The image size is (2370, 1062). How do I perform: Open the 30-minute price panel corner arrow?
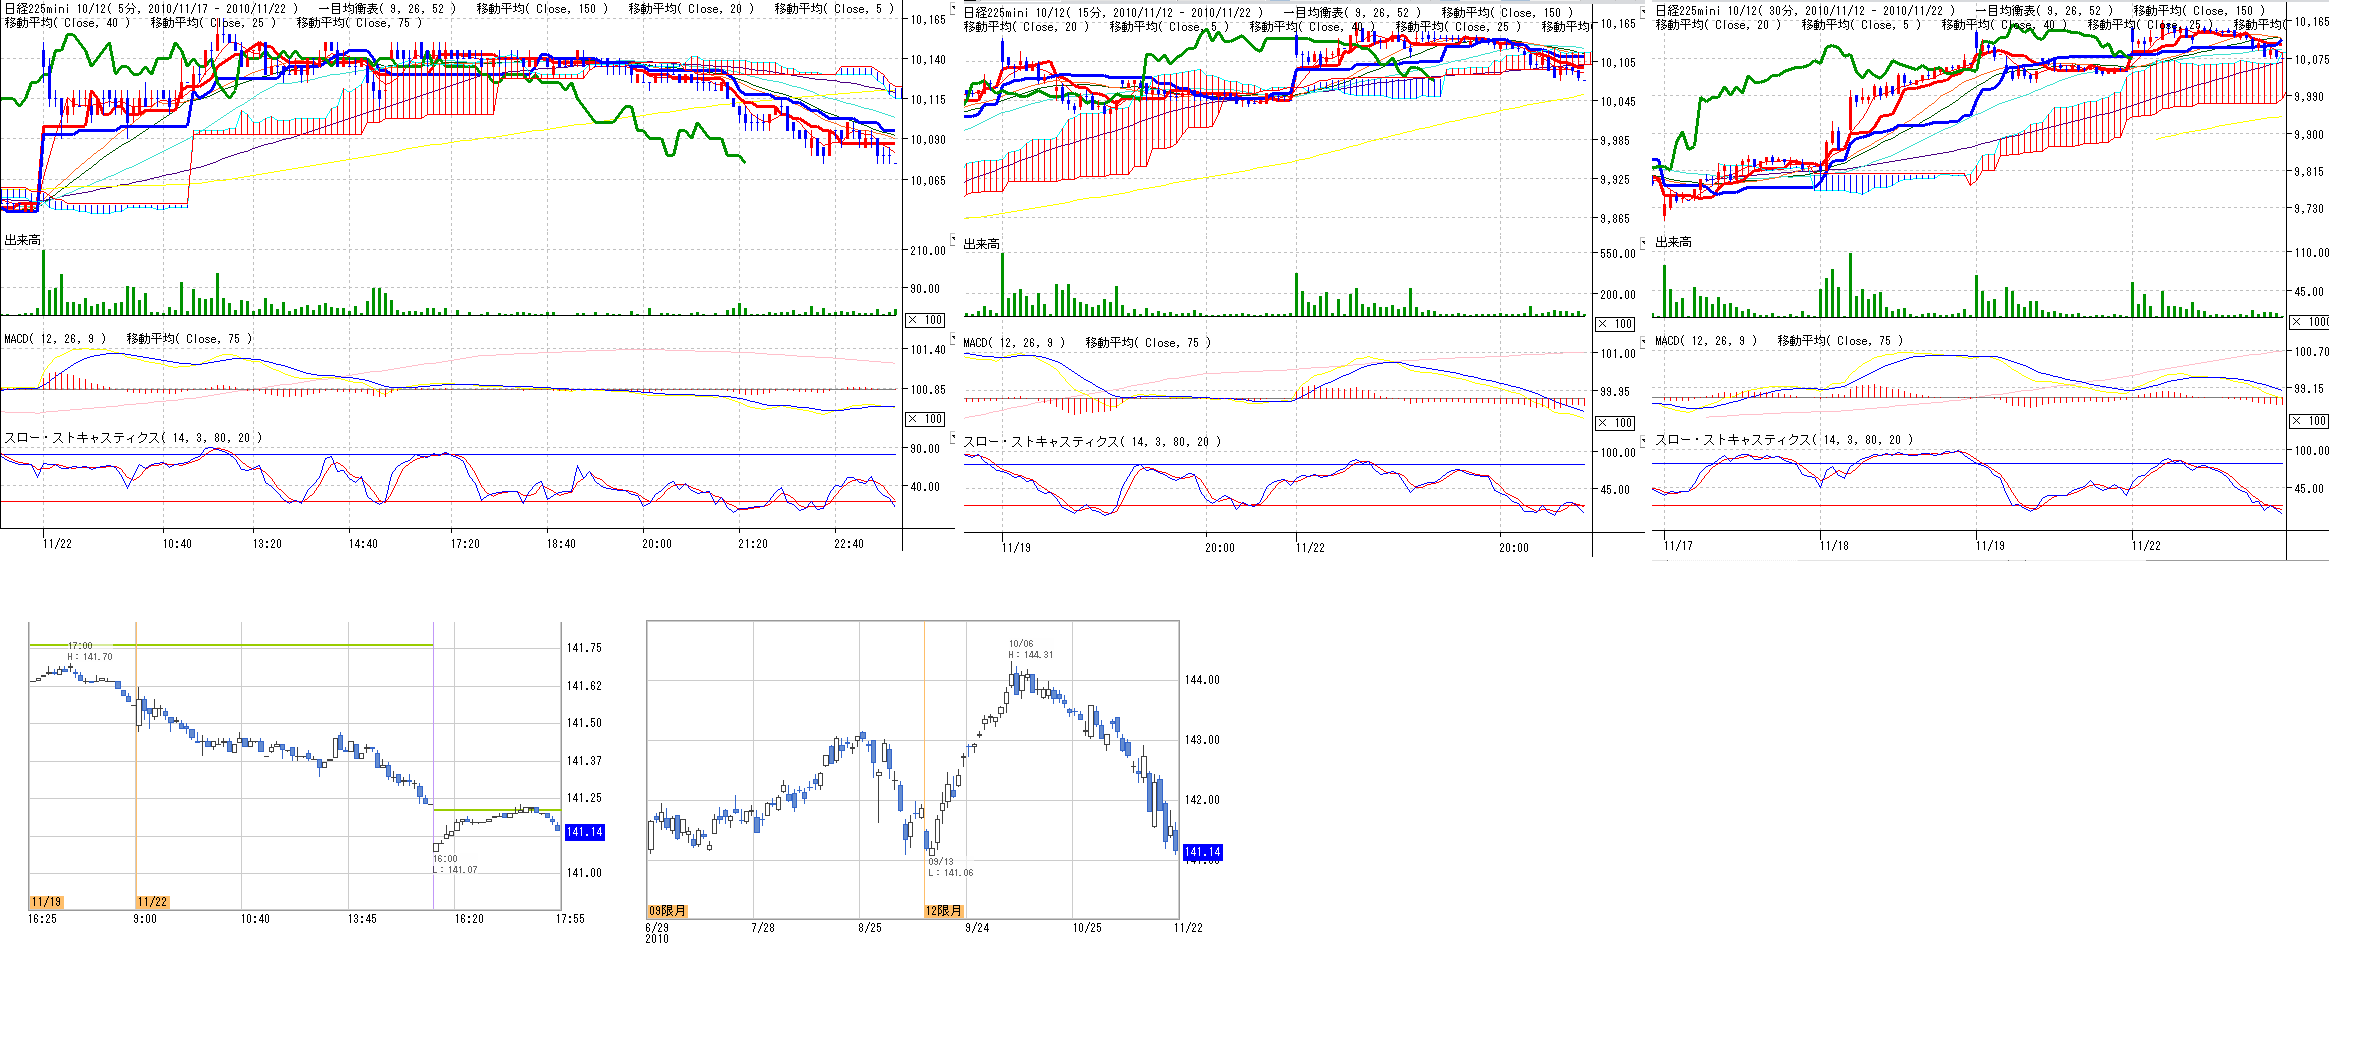[x=1644, y=10]
